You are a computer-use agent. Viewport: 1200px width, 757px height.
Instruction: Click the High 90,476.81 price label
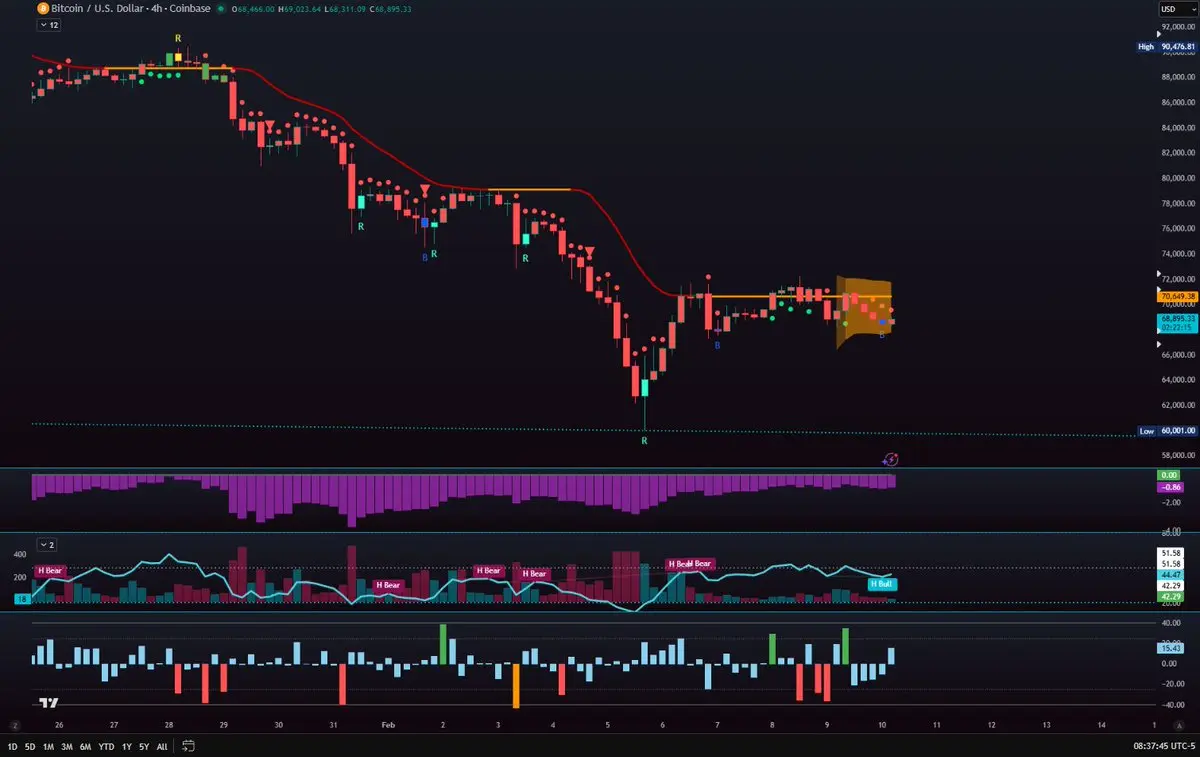[1168, 46]
